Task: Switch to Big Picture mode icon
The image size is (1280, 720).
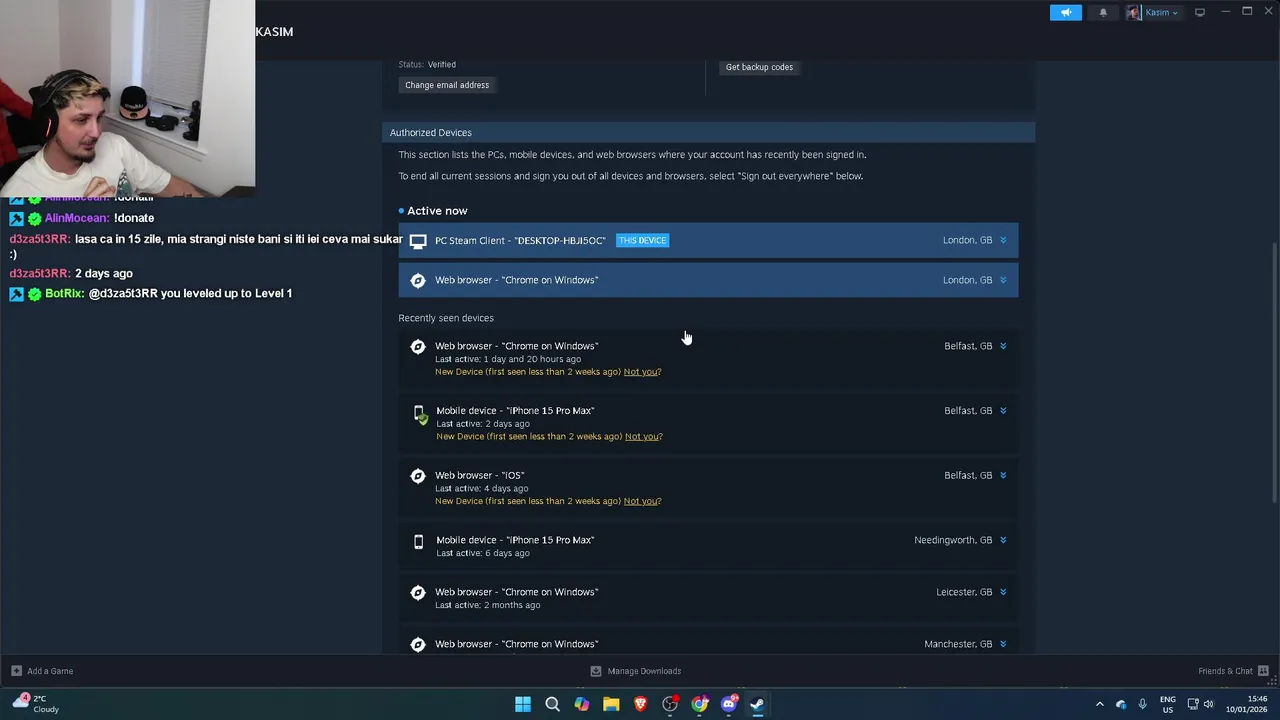Action: point(1200,12)
